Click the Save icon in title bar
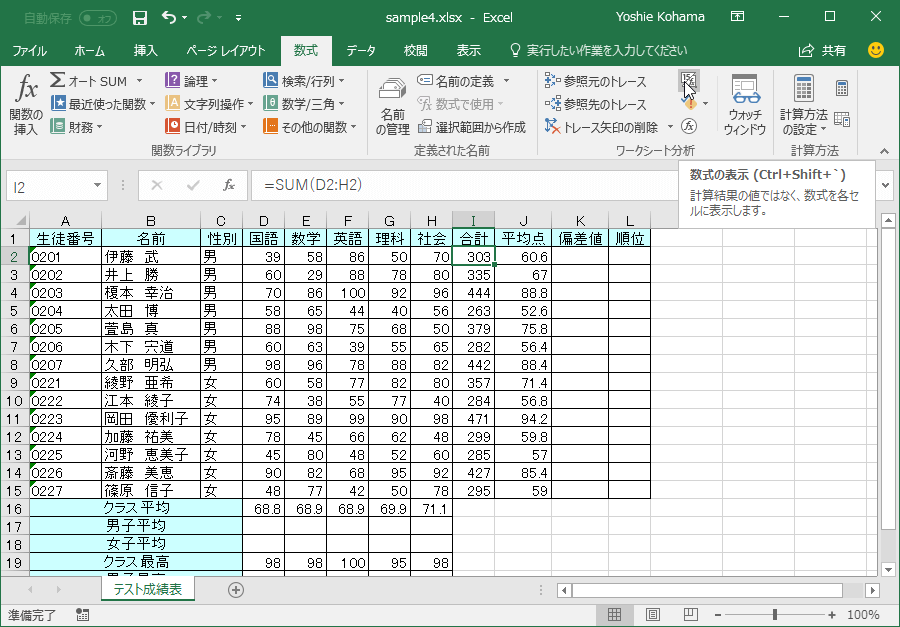Image resolution: width=900 pixels, height=627 pixels. 139,18
